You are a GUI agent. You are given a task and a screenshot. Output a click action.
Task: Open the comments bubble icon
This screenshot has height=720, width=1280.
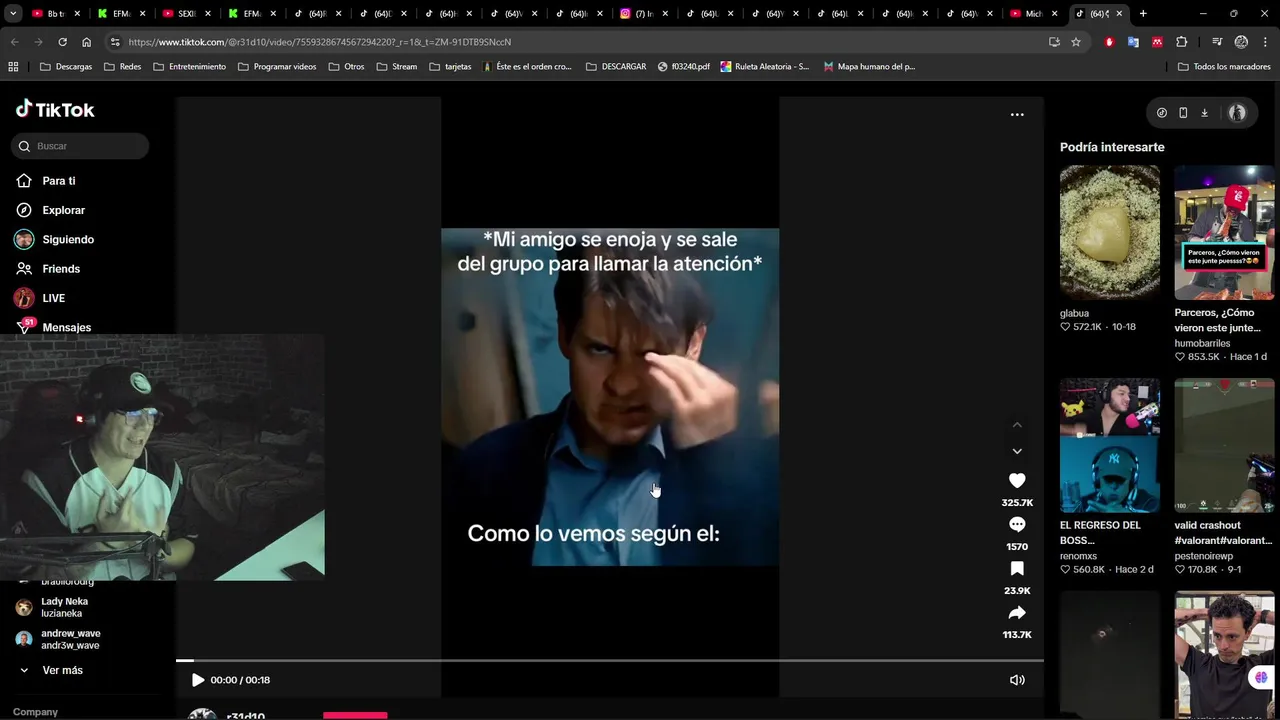click(x=1017, y=525)
